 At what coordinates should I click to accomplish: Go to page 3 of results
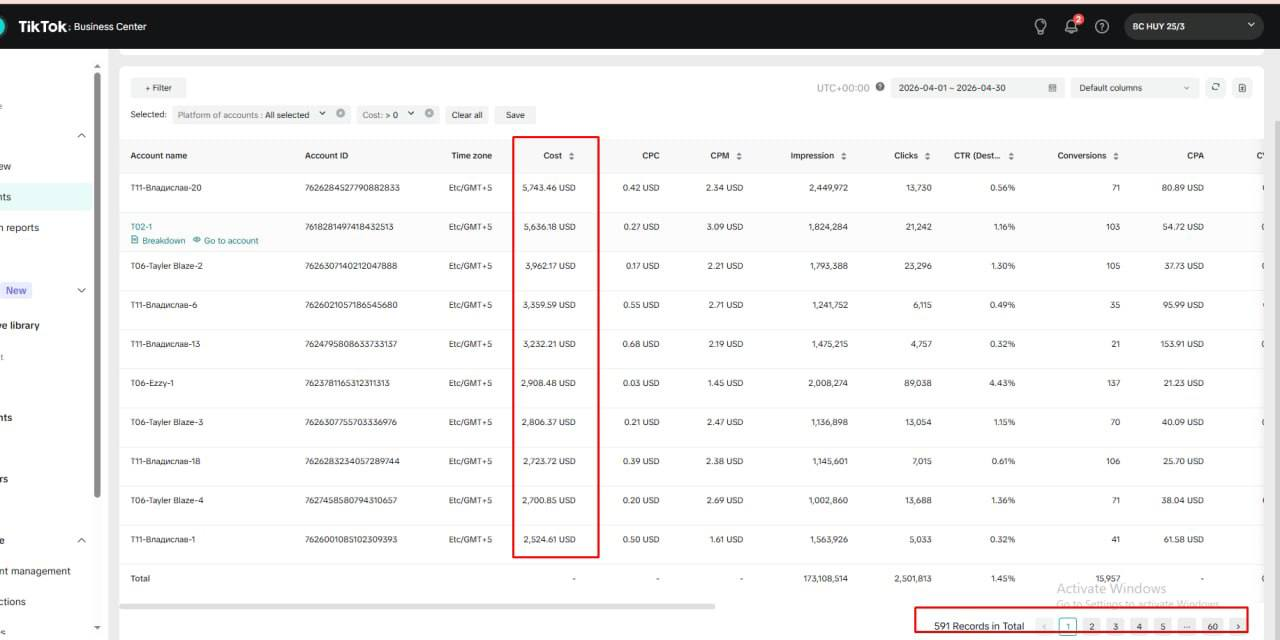1115,626
